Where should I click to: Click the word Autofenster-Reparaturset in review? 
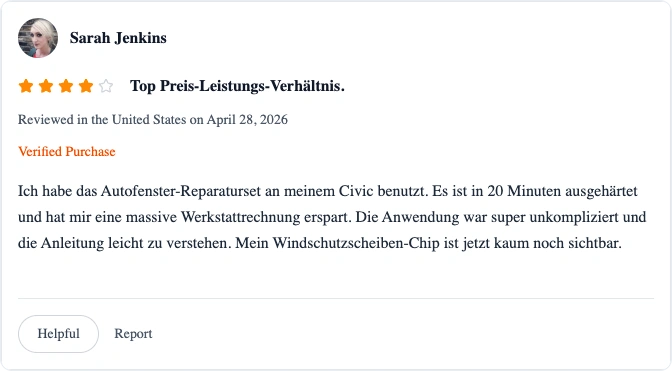181,191
